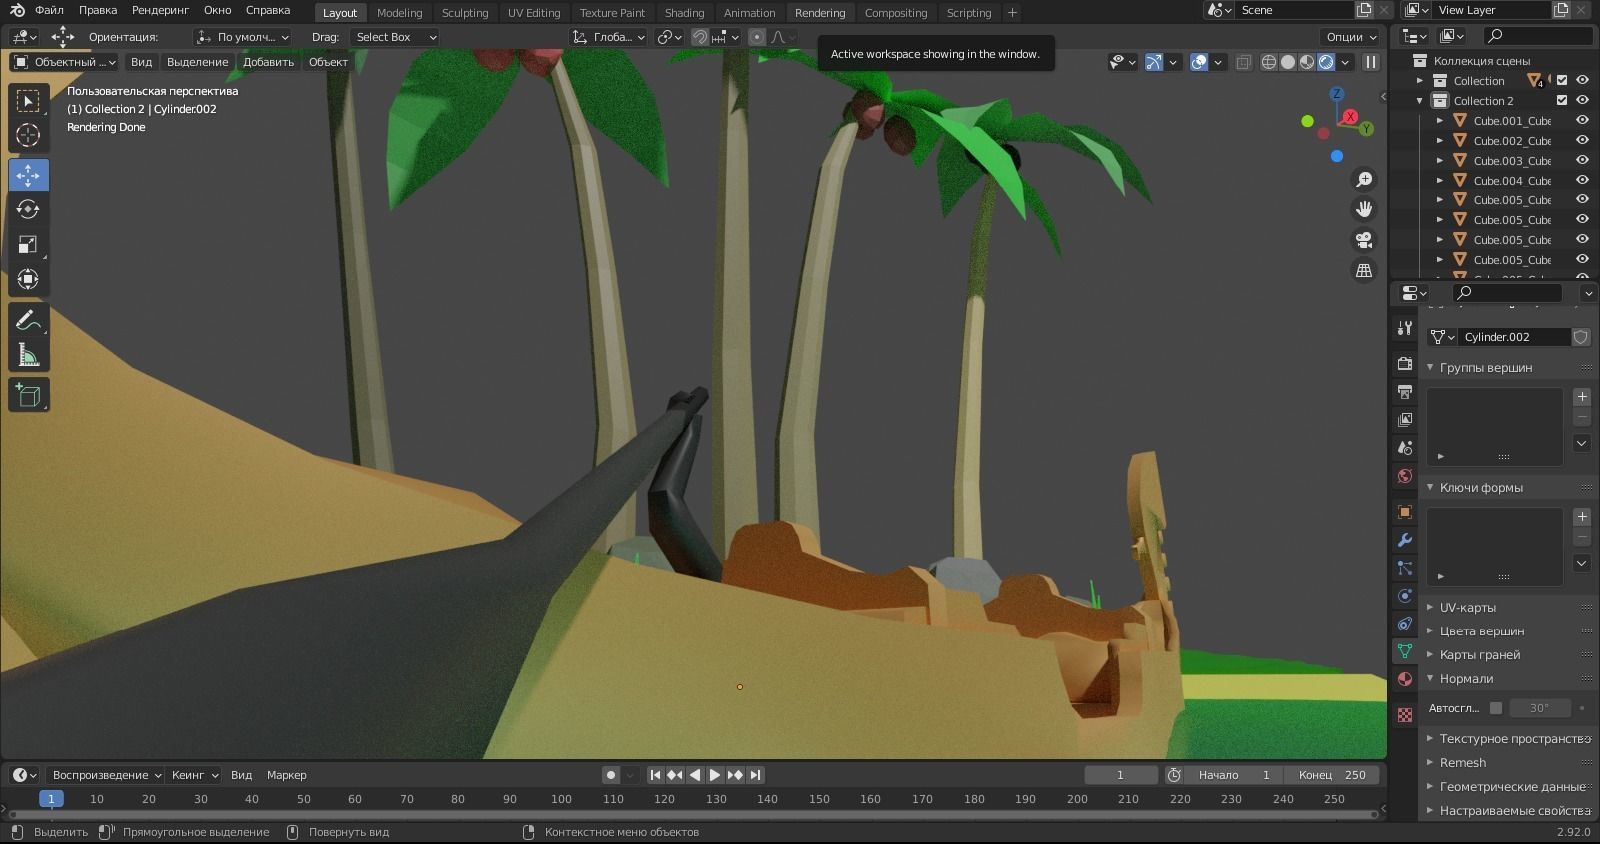Screen dimensions: 1600x844
Task: Uncheck the Collection 2 checkbox
Action: click(1562, 100)
